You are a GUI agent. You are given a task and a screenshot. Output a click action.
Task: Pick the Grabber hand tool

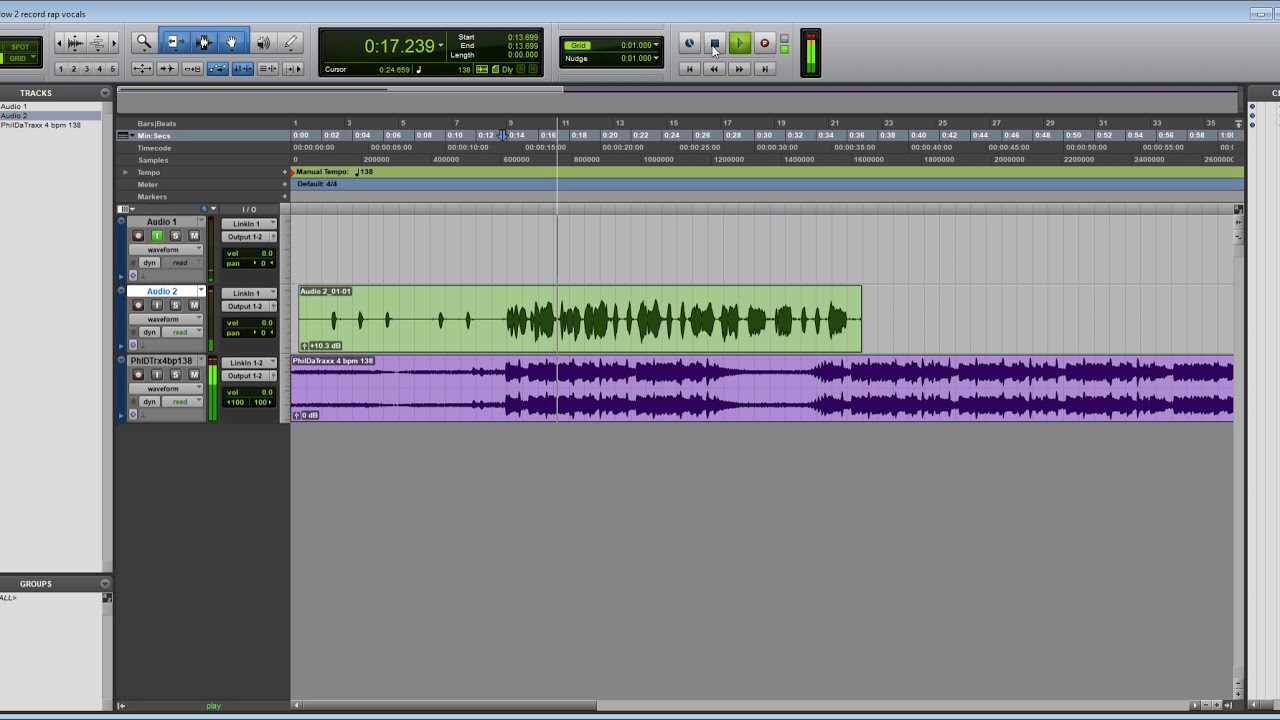232,42
